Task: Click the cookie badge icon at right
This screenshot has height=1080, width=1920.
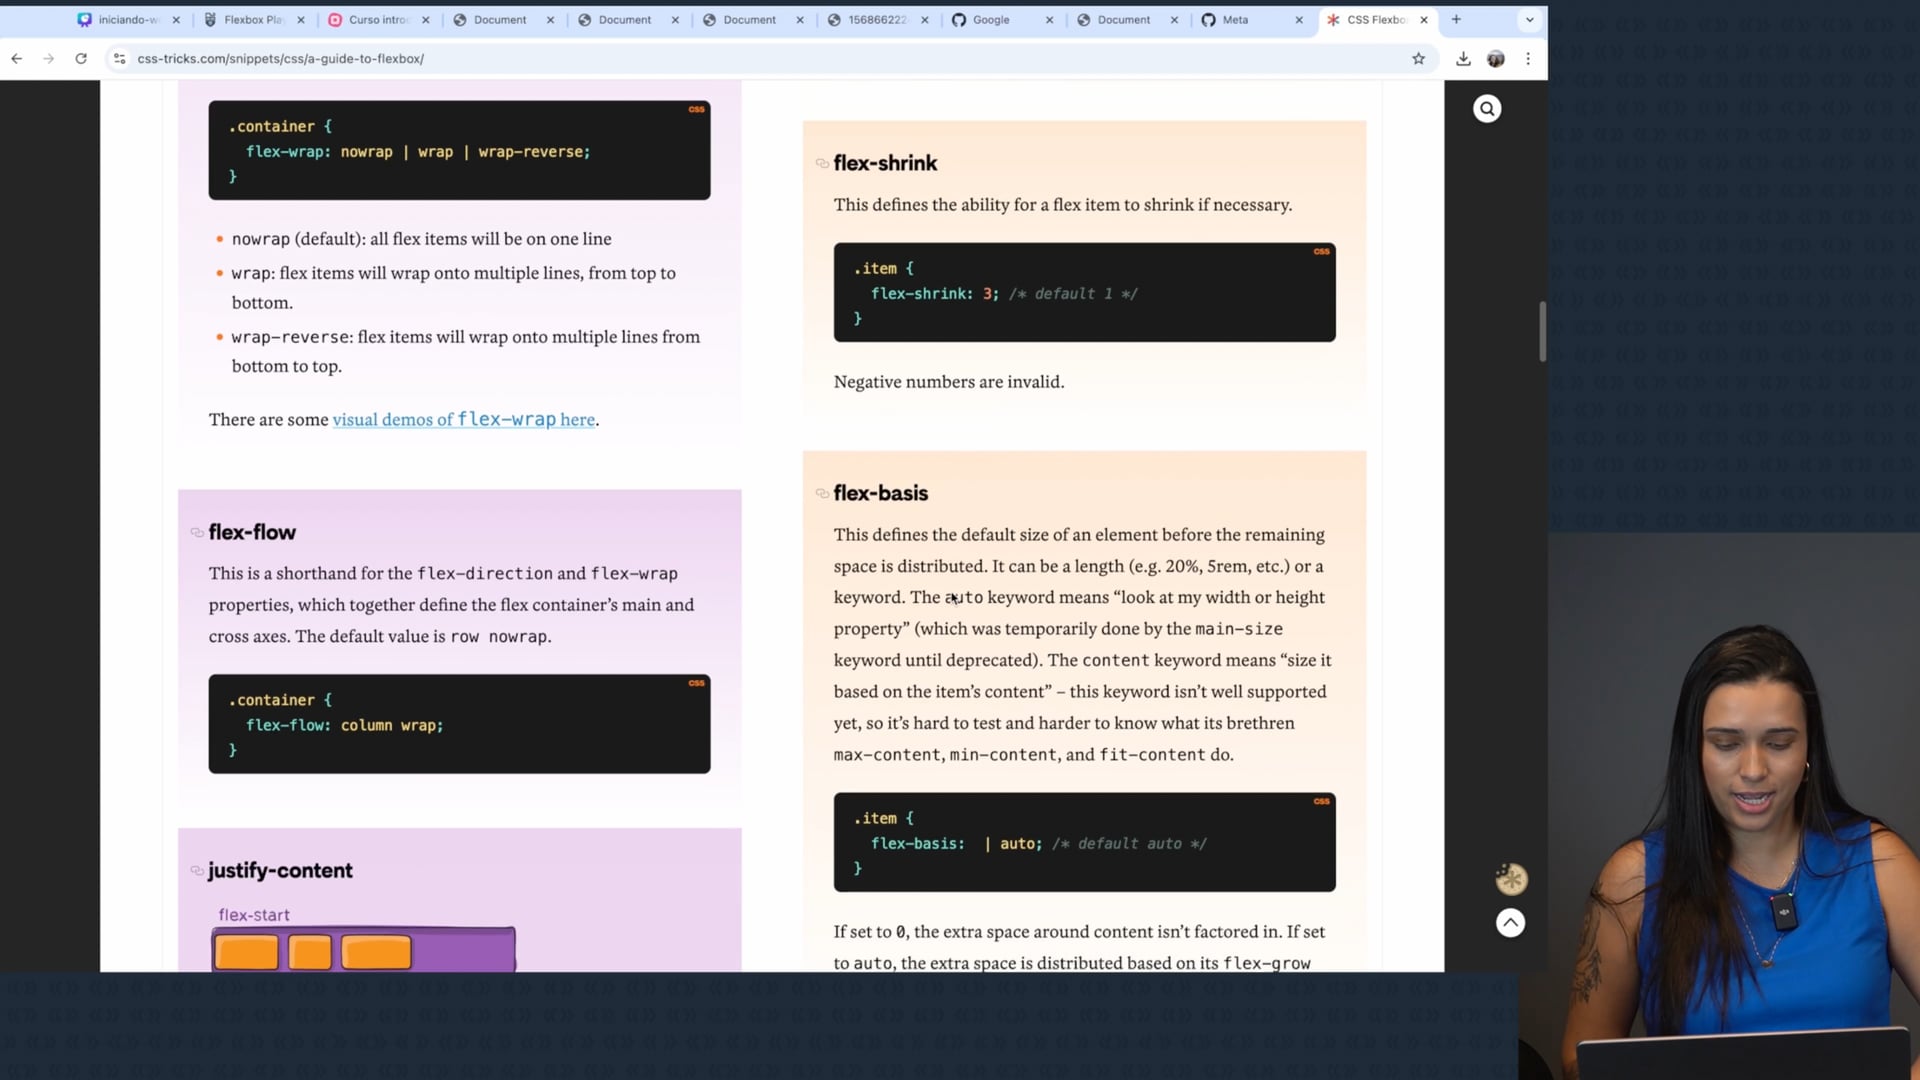Action: (1510, 879)
